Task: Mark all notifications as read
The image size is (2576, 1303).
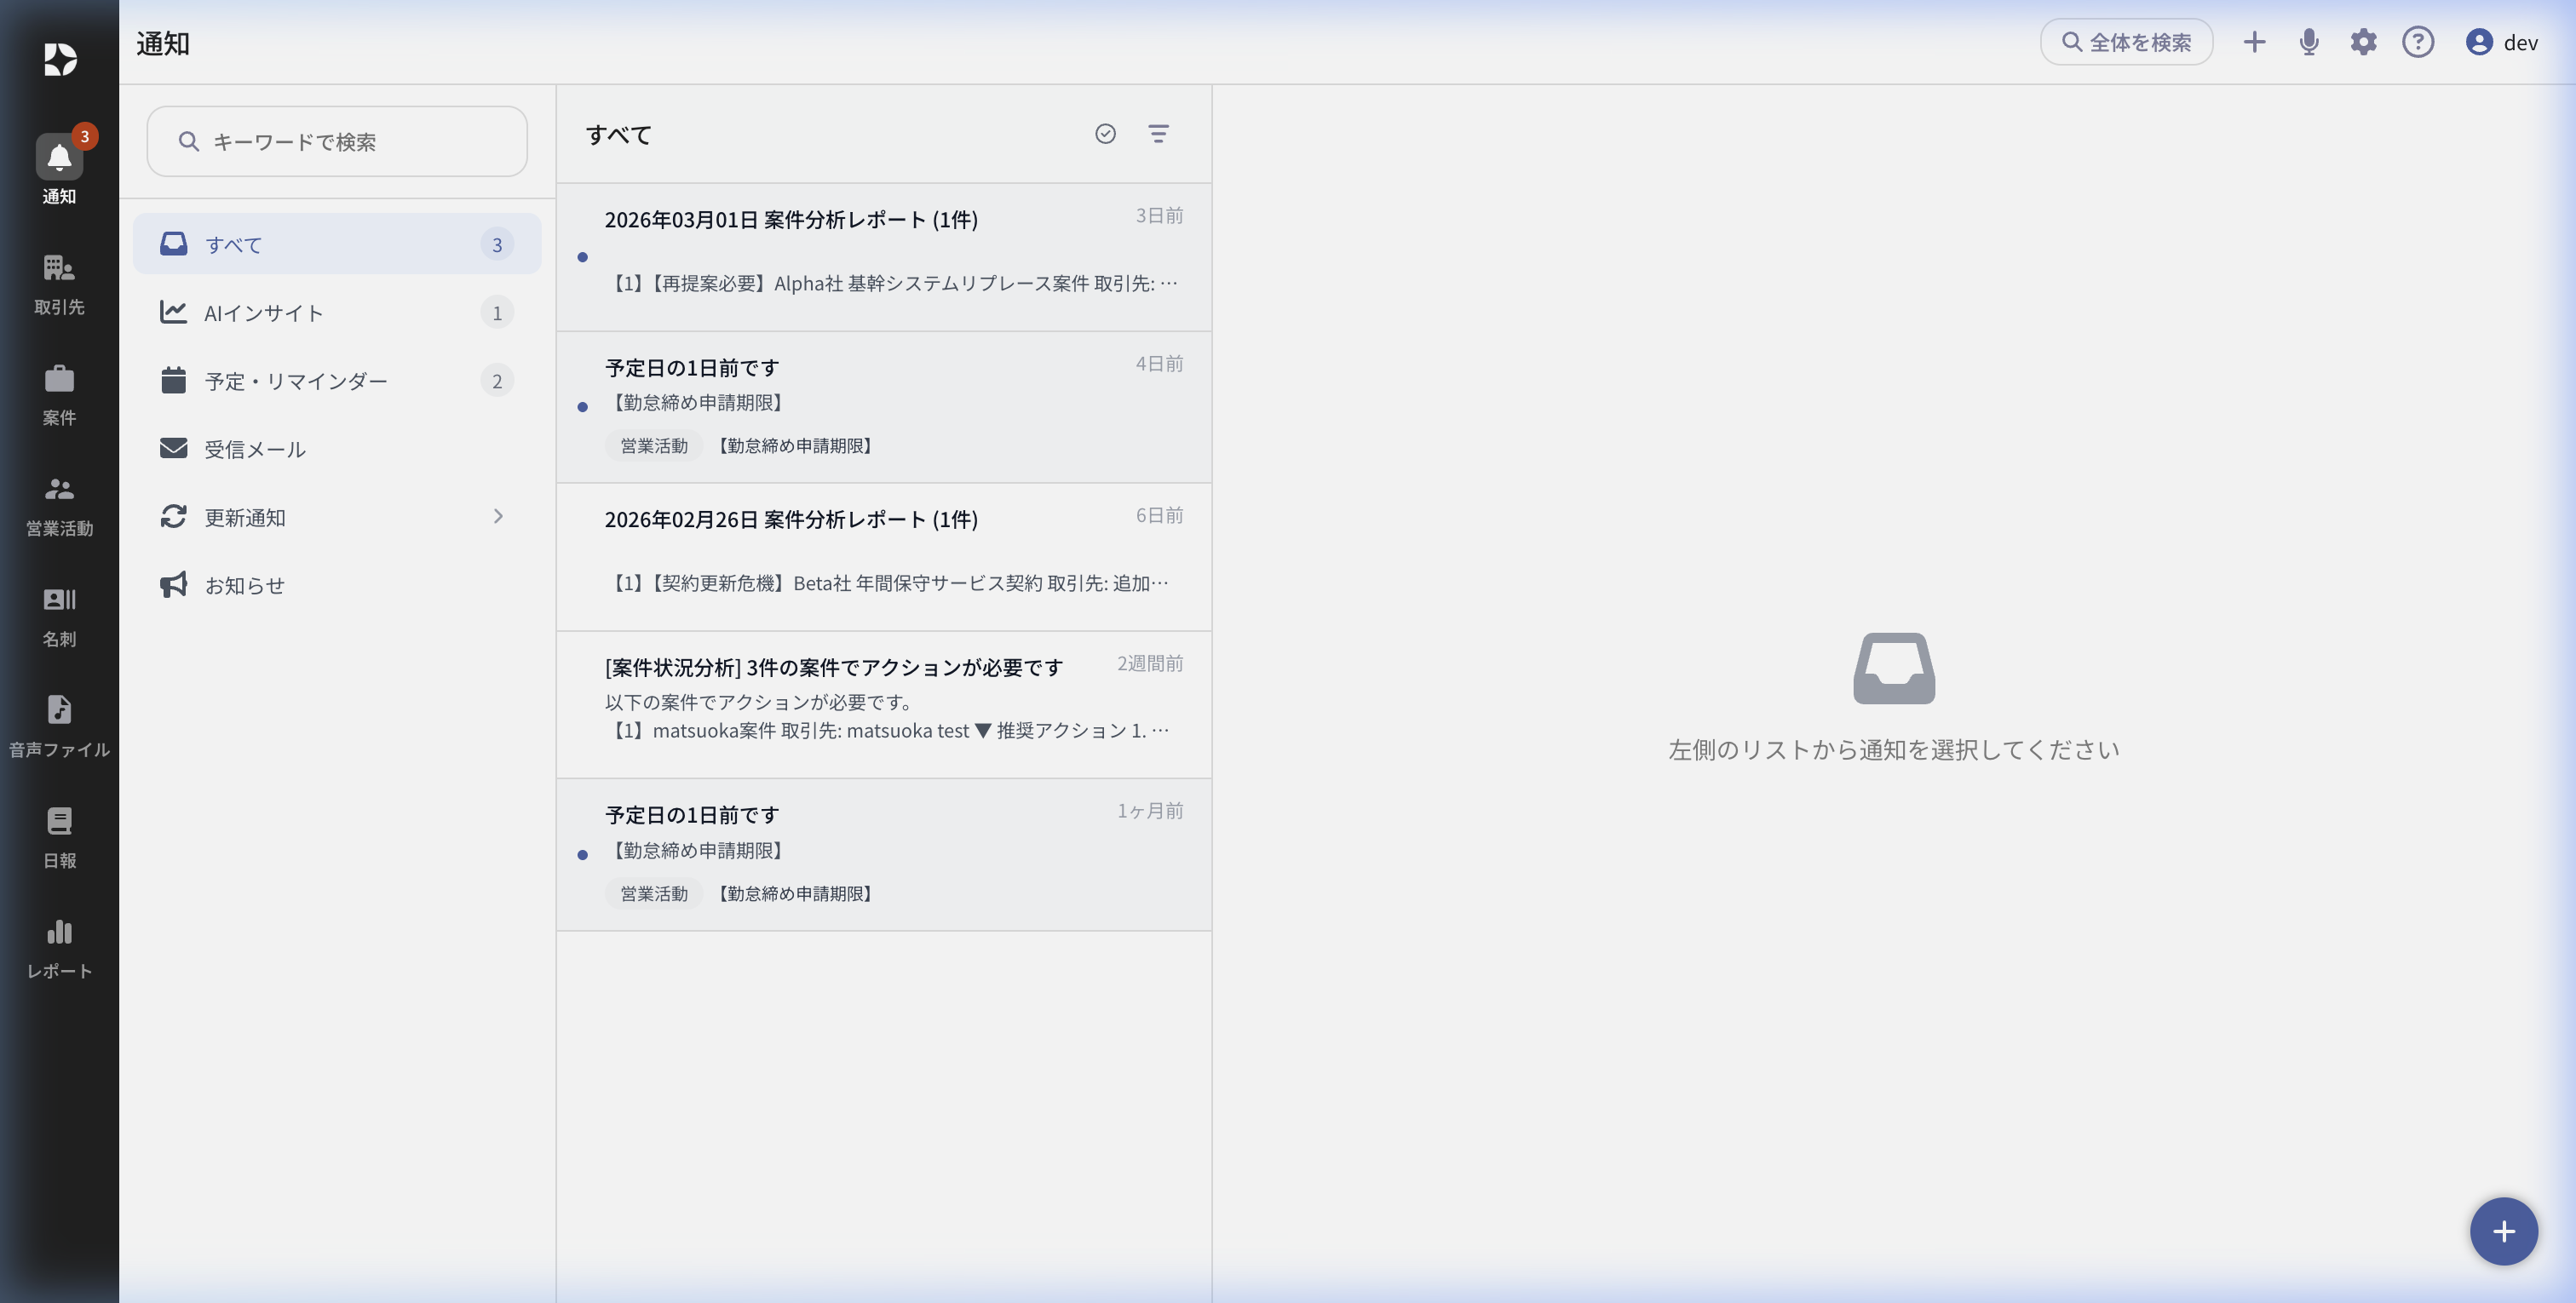Action: (x=1105, y=134)
